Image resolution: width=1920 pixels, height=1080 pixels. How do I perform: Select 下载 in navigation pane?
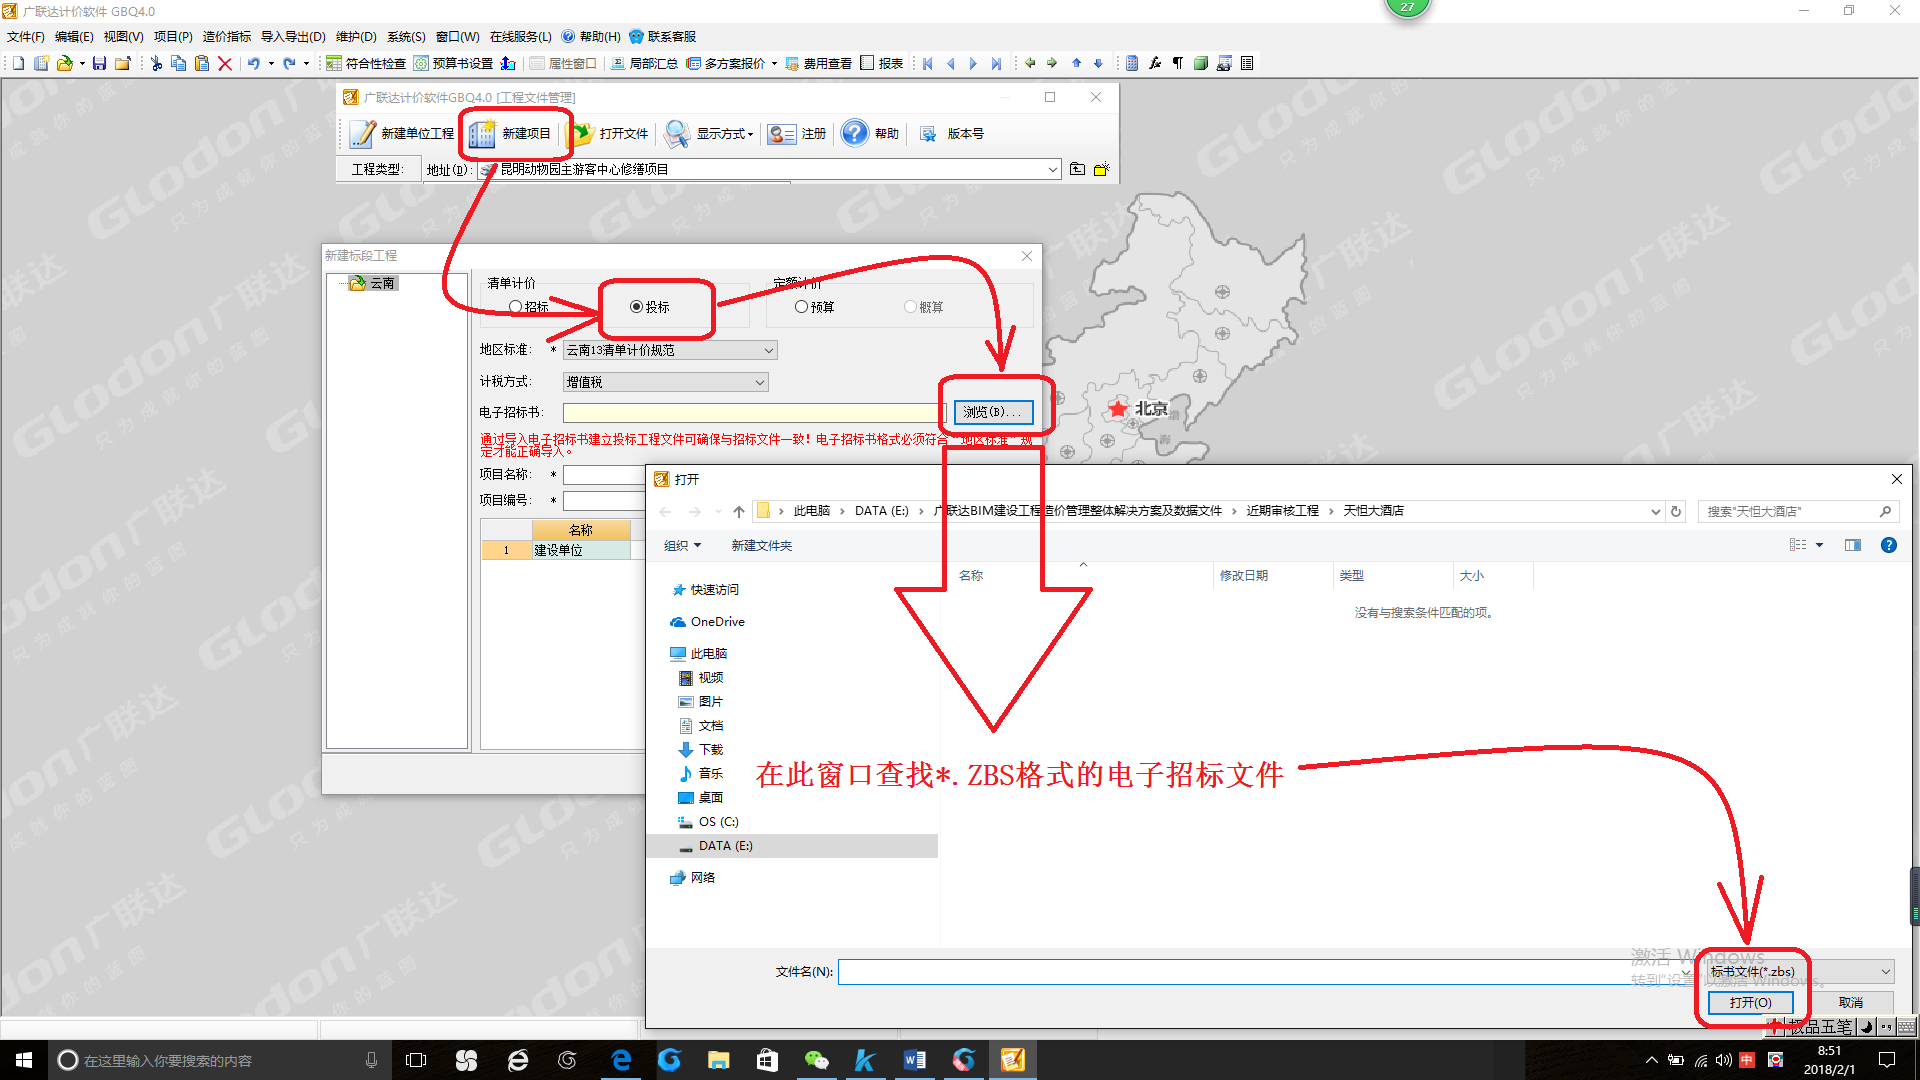click(700, 750)
